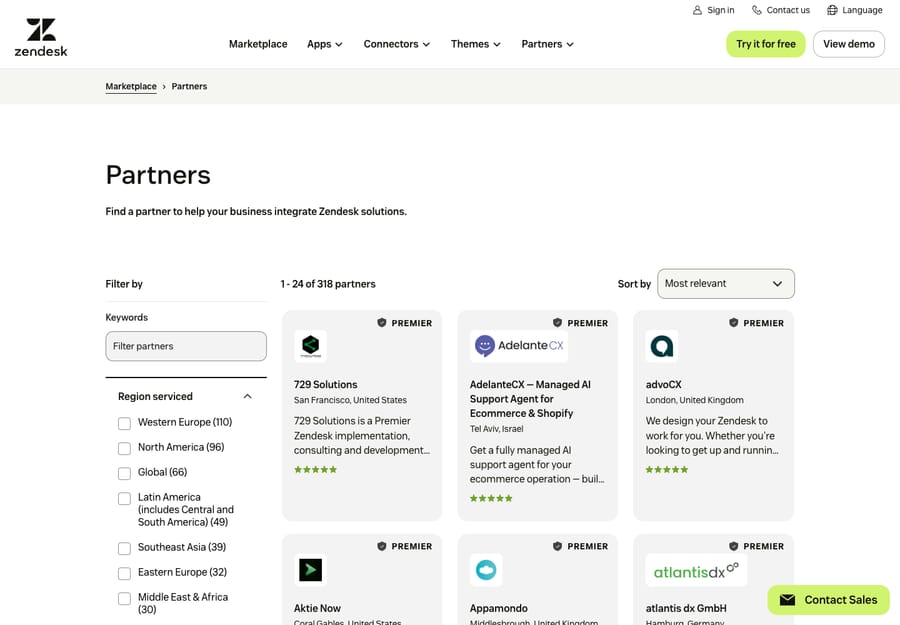Image resolution: width=900 pixels, height=625 pixels.
Task: Click the Zendesk logo
Action: click(x=41, y=37)
